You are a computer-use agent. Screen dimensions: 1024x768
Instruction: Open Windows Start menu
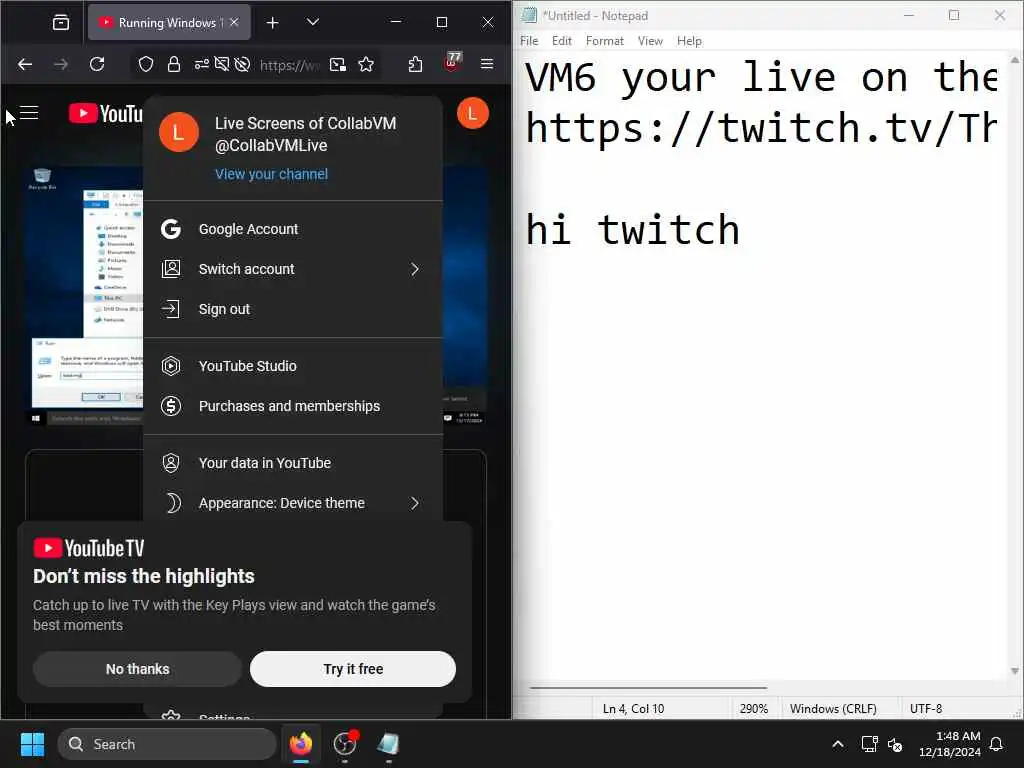point(33,744)
